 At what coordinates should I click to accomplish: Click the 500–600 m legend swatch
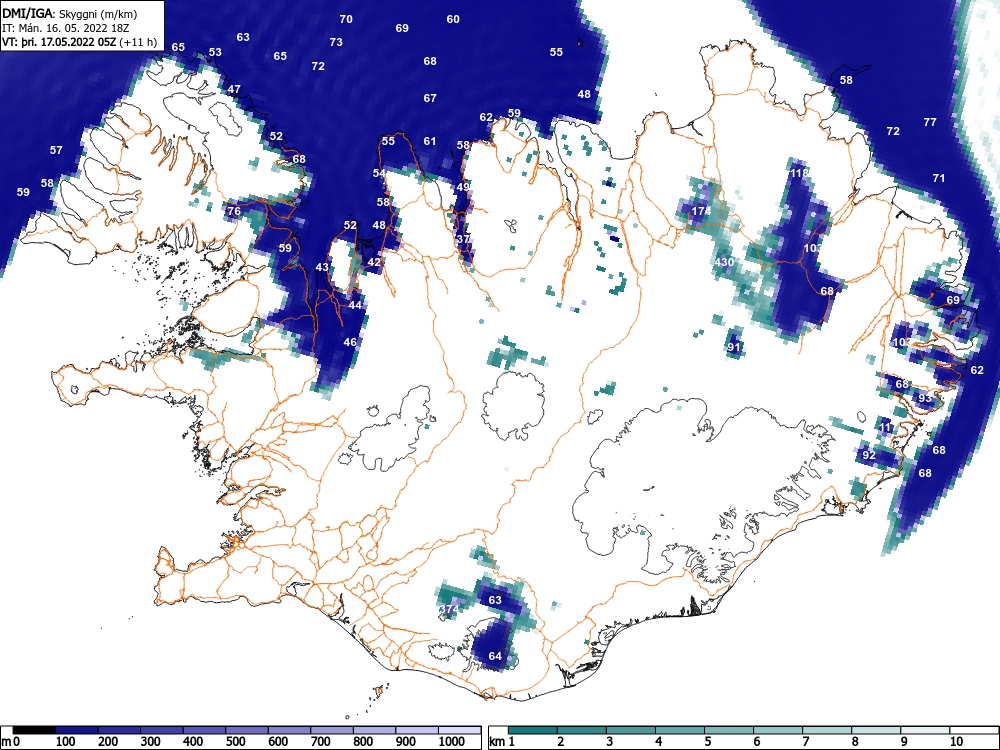[x=247, y=730]
